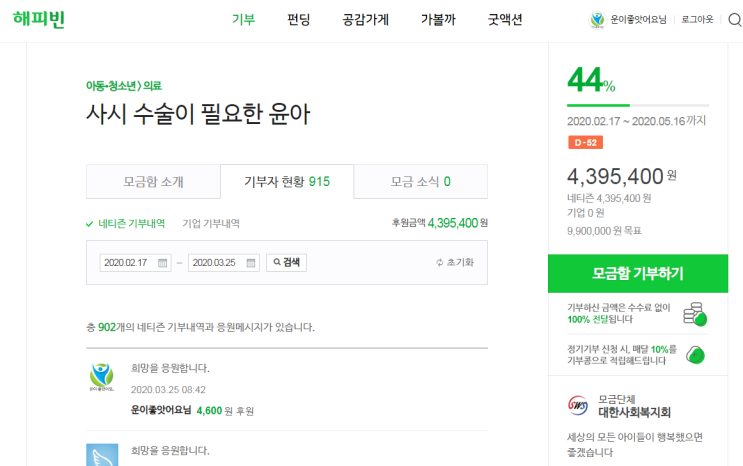Open calendar picker for end date 2020.03.25
Viewport: 743px width, 466px height.
[x=251, y=263]
